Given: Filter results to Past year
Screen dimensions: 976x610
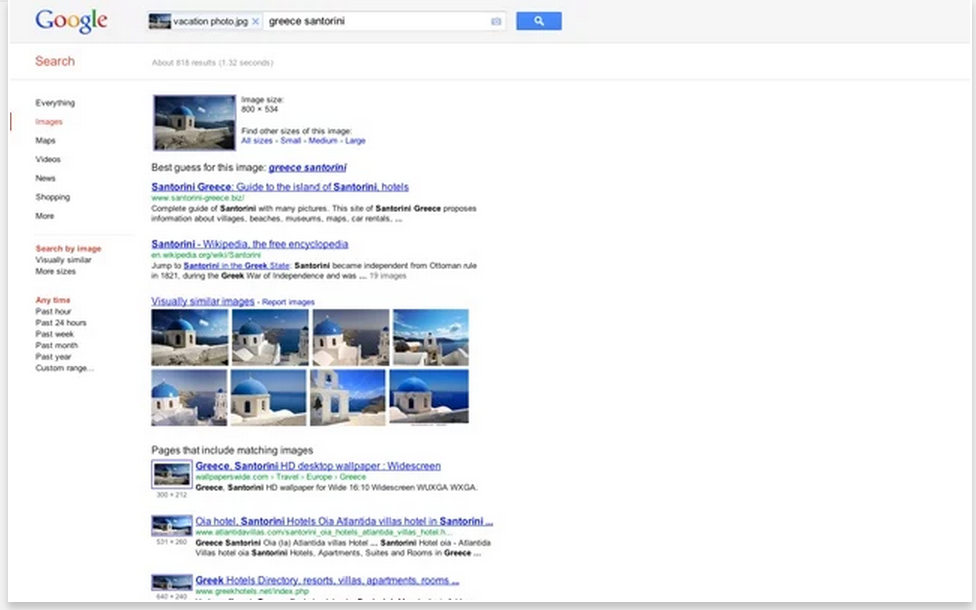Looking at the screenshot, I should (x=53, y=357).
